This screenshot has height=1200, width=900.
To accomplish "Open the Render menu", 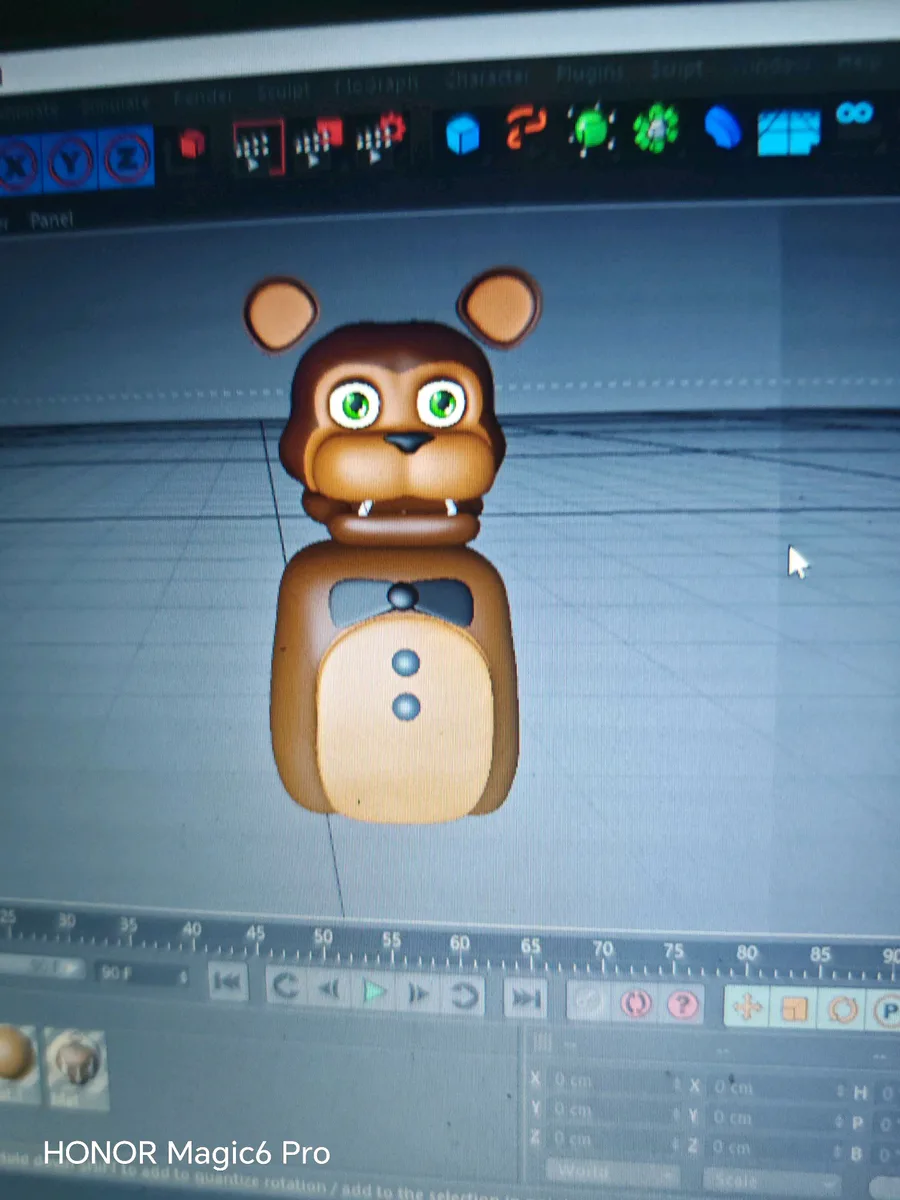I will (x=203, y=97).
